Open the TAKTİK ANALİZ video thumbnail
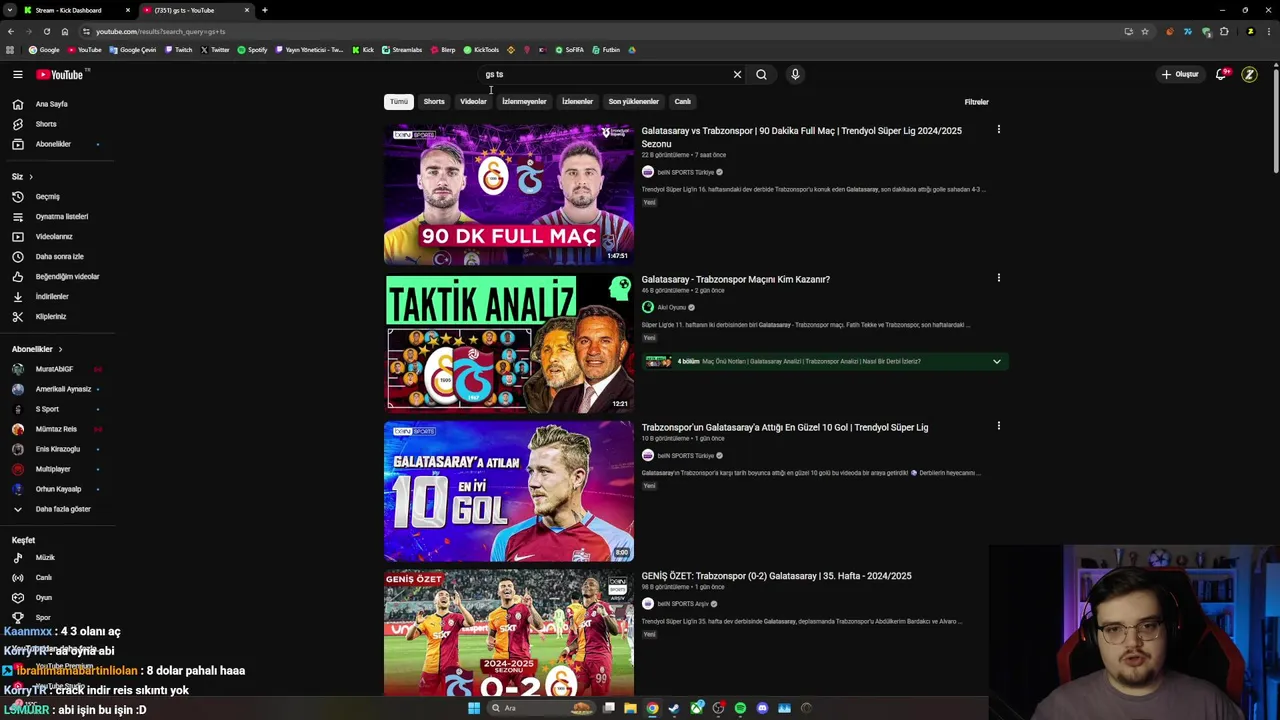The width and height of the screenshot is (1280, 720). click(509, 343)
